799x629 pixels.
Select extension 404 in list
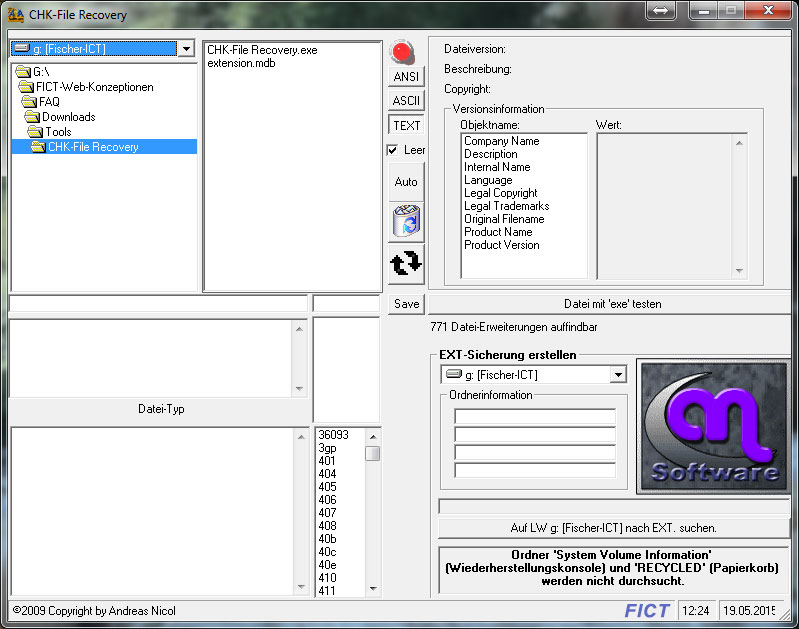point(327,474)
